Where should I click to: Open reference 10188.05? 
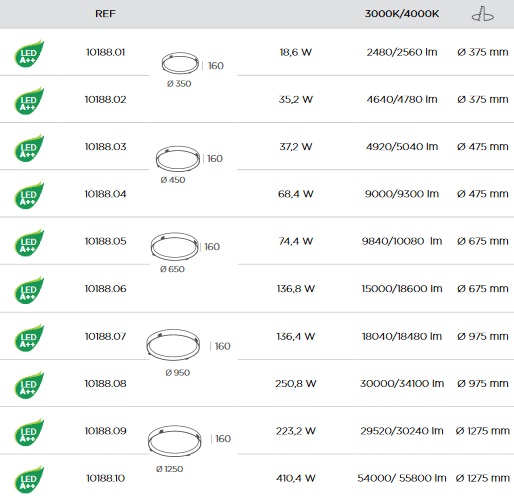pos(105,241)
